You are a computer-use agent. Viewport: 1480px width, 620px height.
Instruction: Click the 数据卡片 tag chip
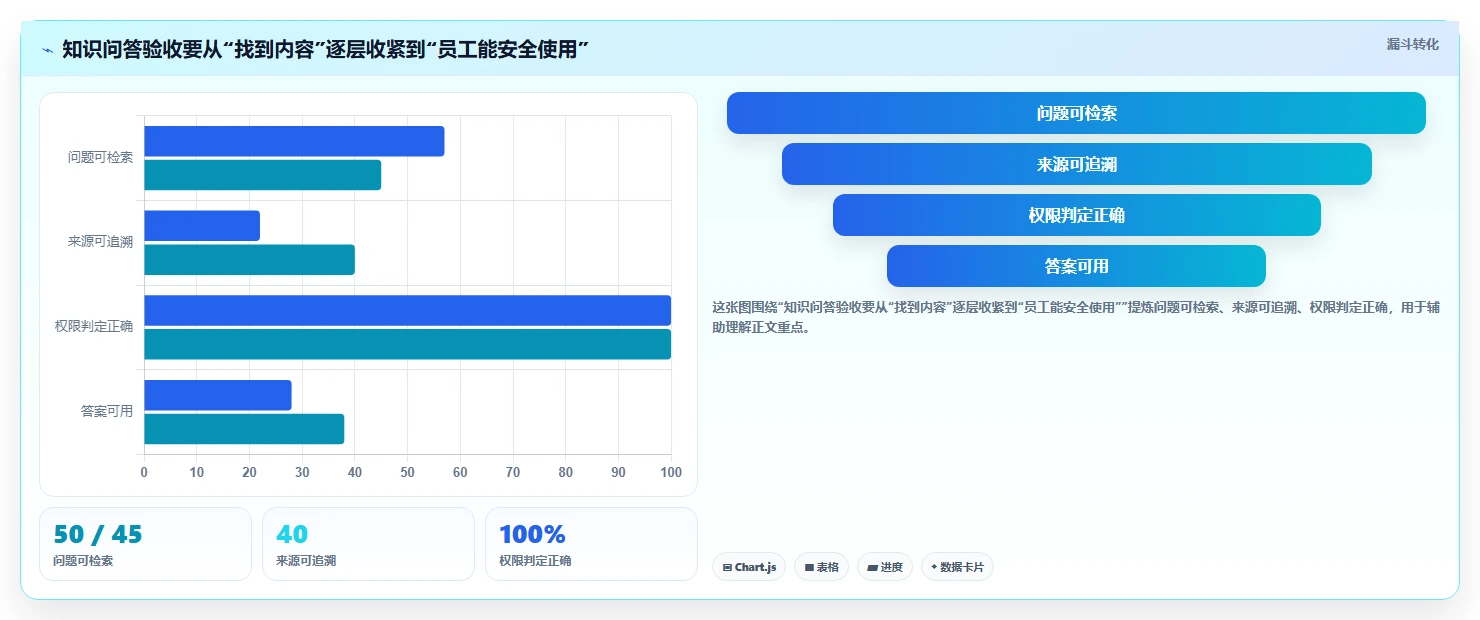[x=957, y=567]
